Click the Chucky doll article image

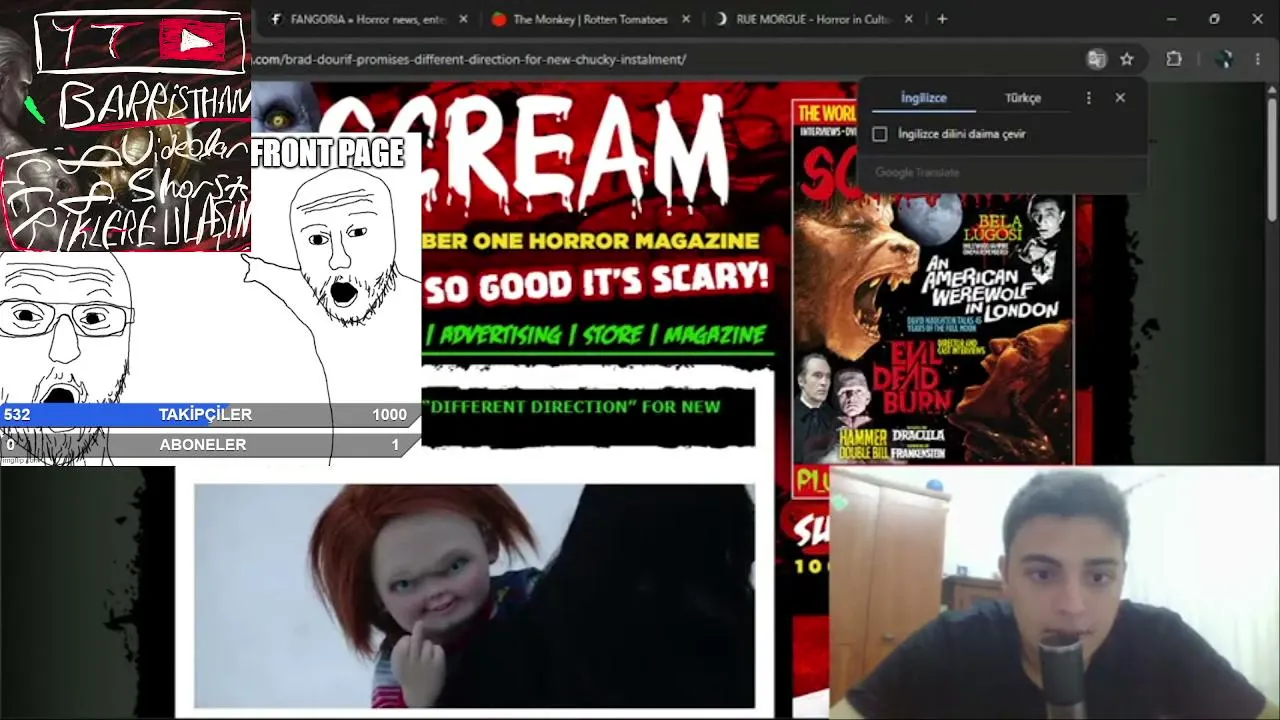click(474, 596)
